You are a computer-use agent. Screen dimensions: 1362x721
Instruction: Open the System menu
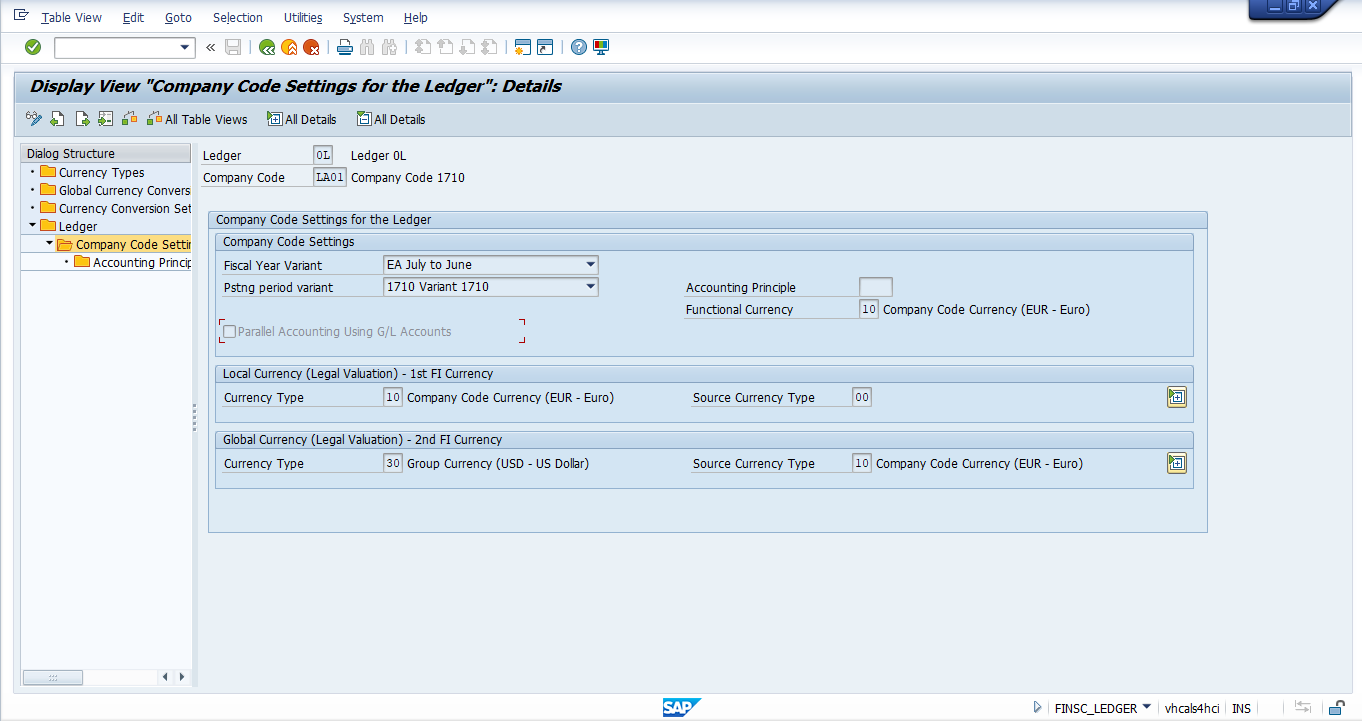363,17
